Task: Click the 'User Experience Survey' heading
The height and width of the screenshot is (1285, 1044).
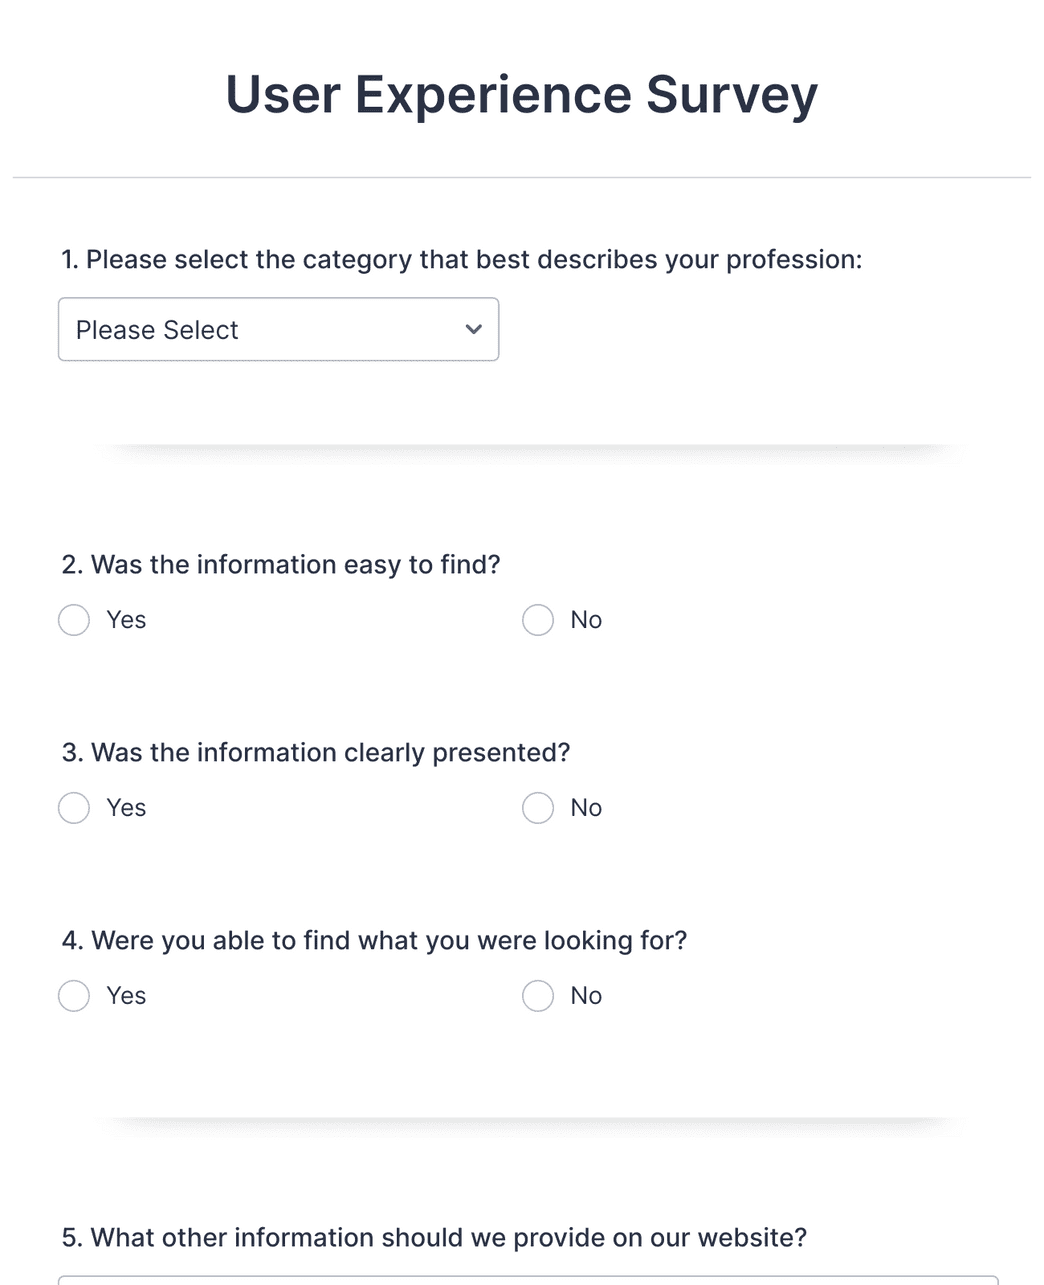Action: point(521,95)
